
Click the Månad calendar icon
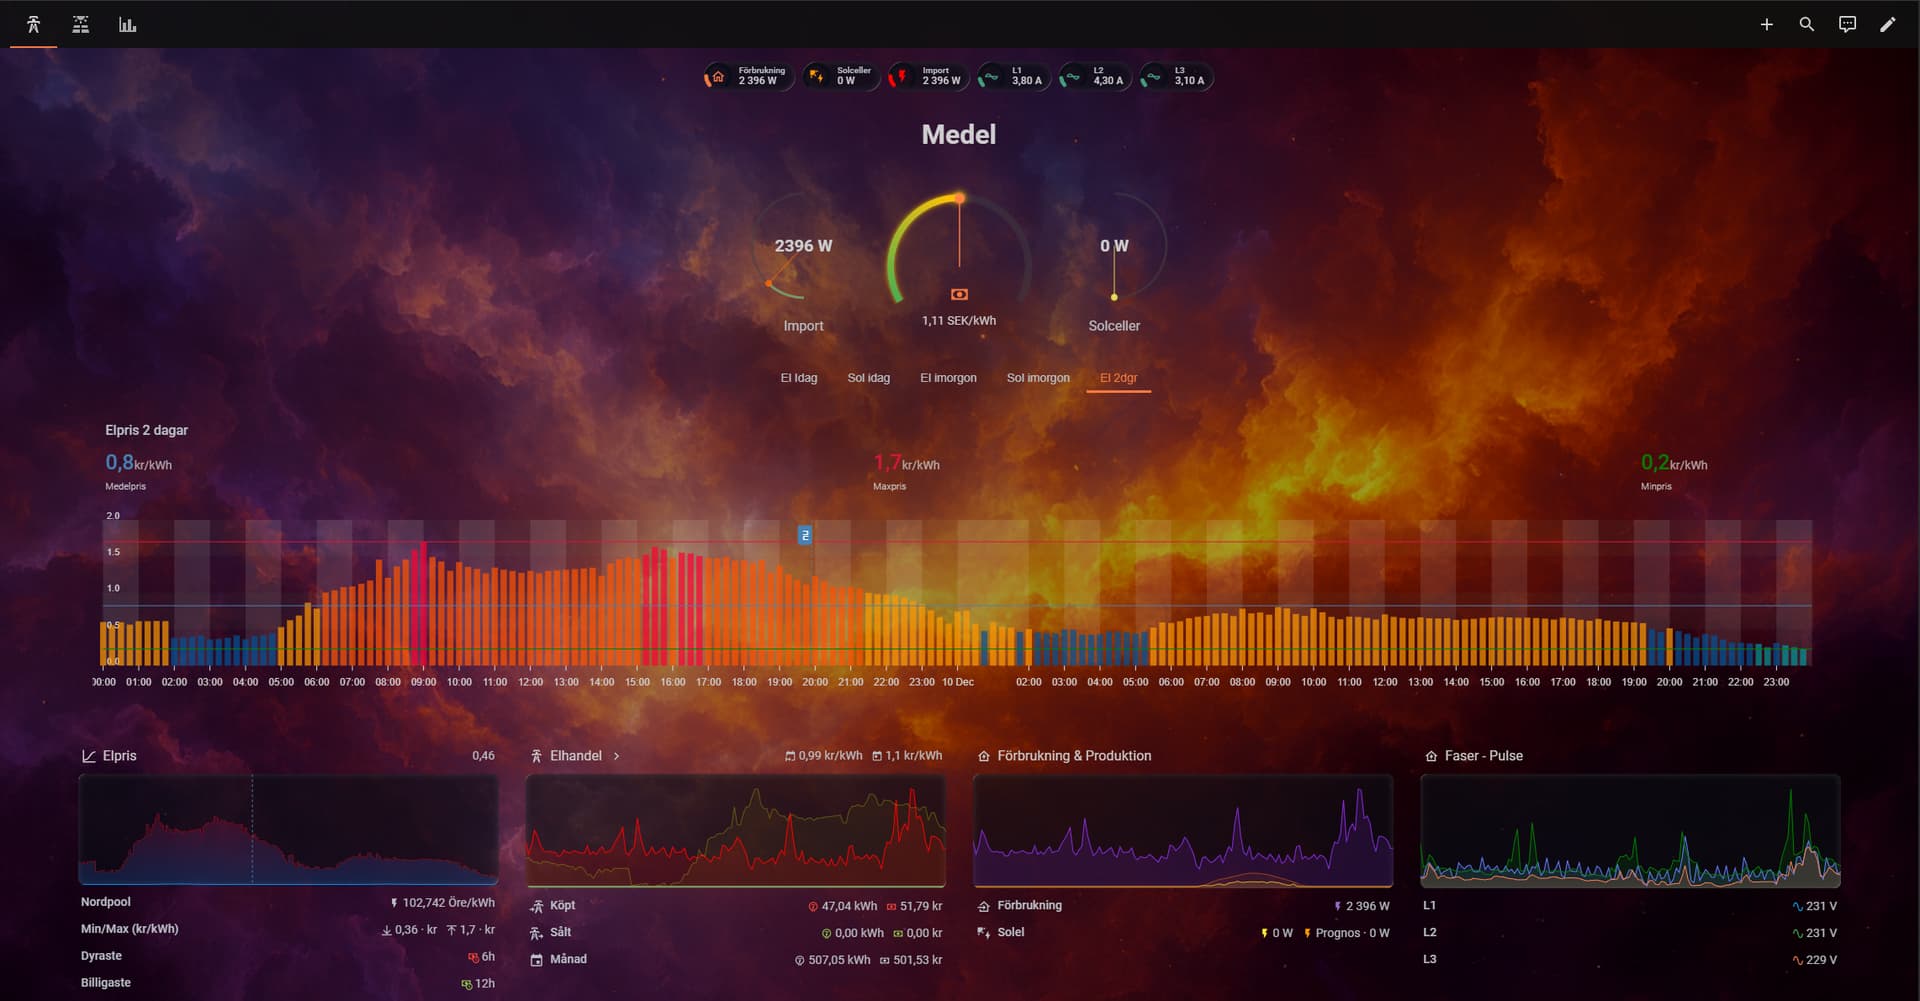coord(537,960)
